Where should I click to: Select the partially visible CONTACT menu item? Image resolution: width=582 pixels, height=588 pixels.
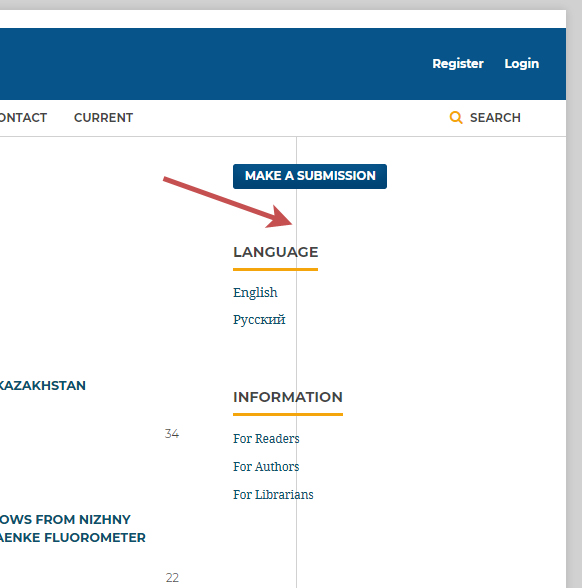(23, 118)
